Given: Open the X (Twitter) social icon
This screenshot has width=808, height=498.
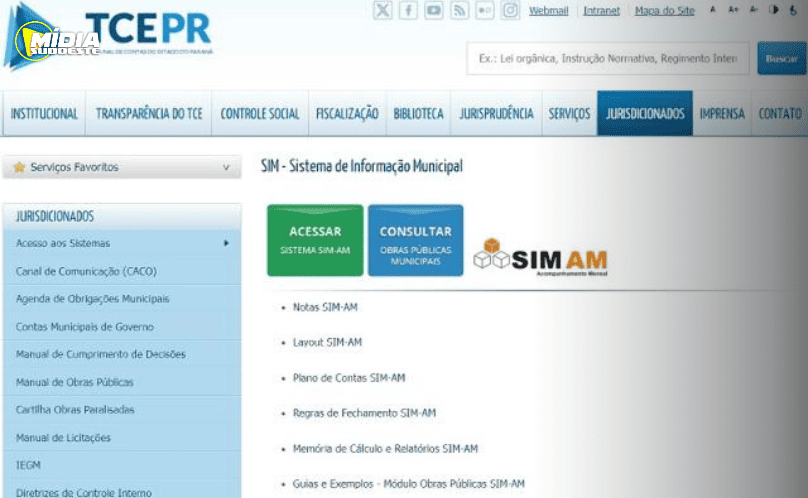Looking at the screenshot, I should click(x=382, y=10).
